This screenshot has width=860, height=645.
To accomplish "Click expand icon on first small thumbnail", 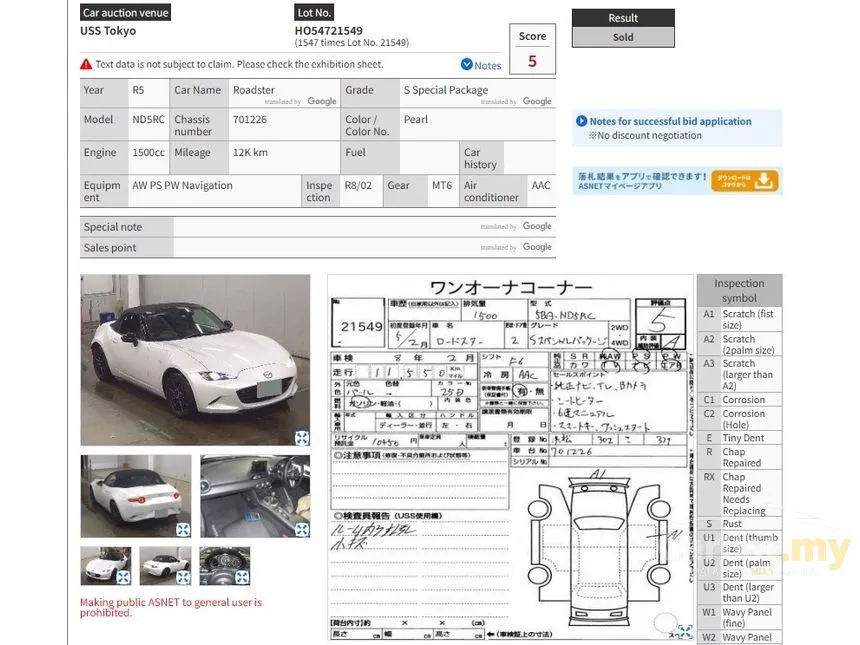I will tap(123, 577).
